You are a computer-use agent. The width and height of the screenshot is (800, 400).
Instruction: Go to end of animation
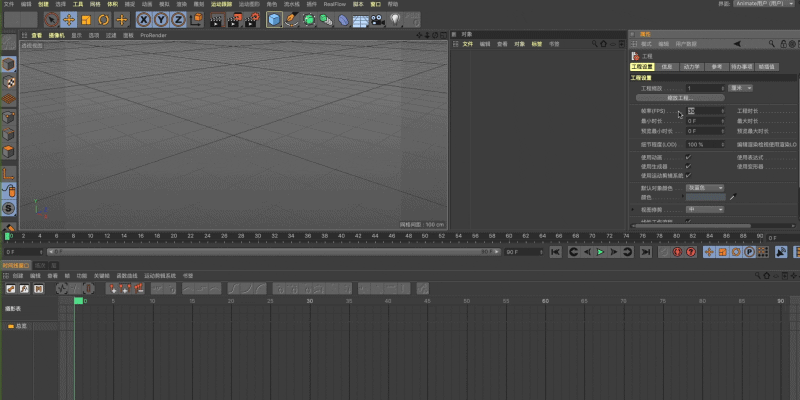point(646,252)
